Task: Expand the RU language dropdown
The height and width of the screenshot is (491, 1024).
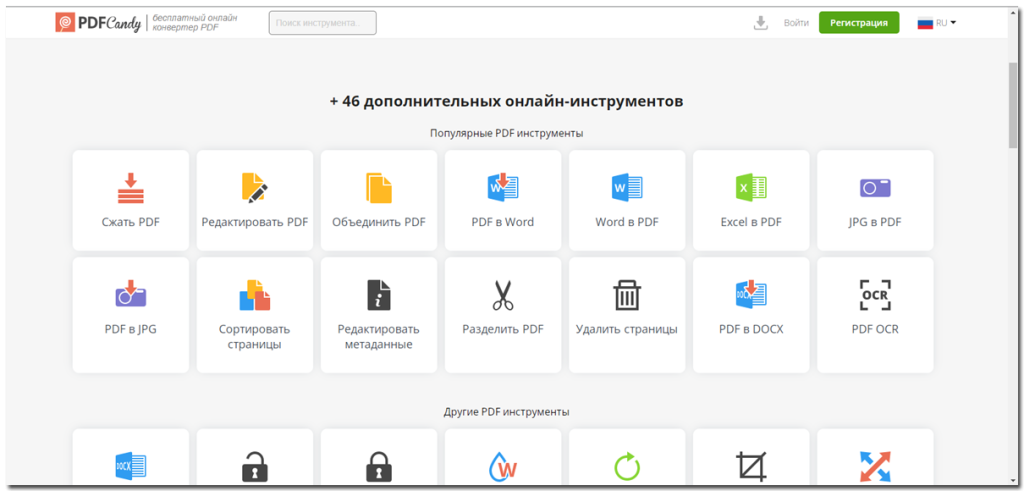Action: coord(938,23)
